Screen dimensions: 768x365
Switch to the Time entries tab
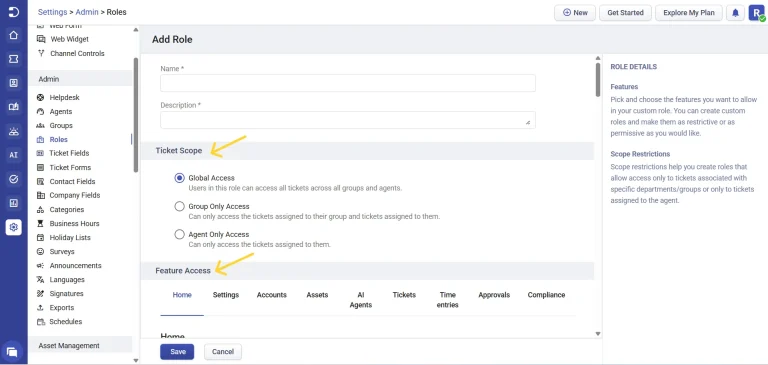point(448,300)
